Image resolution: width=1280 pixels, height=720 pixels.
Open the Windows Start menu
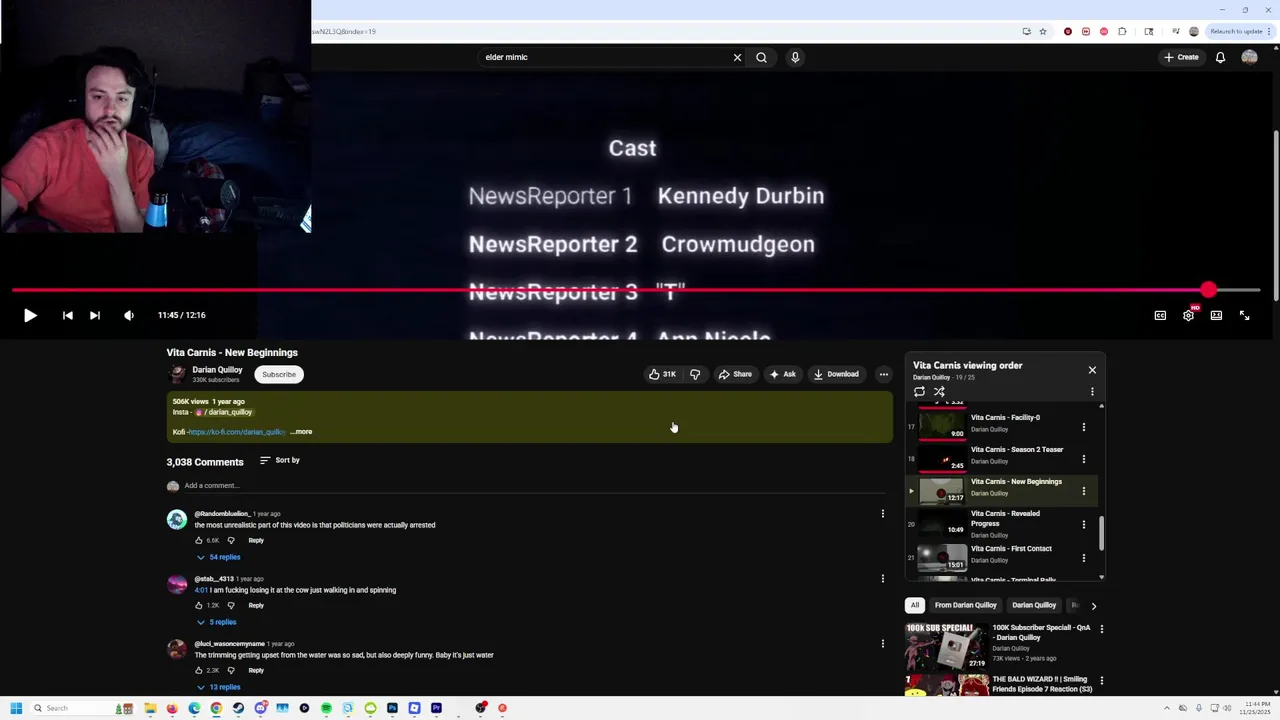16,708
